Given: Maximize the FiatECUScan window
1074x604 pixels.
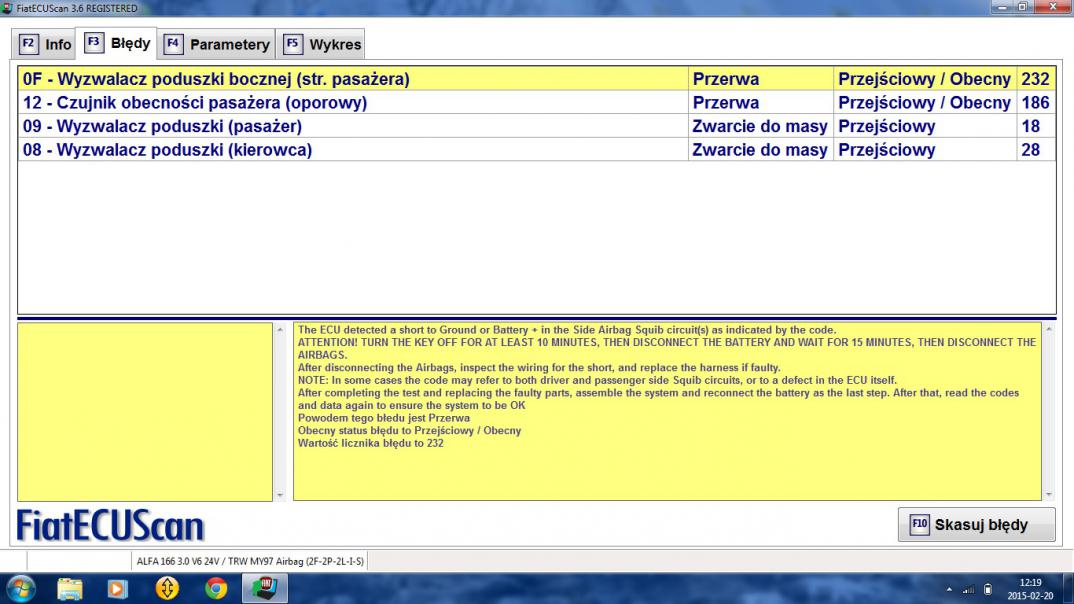Looking at the screenshot, I should coord(1023,7).
